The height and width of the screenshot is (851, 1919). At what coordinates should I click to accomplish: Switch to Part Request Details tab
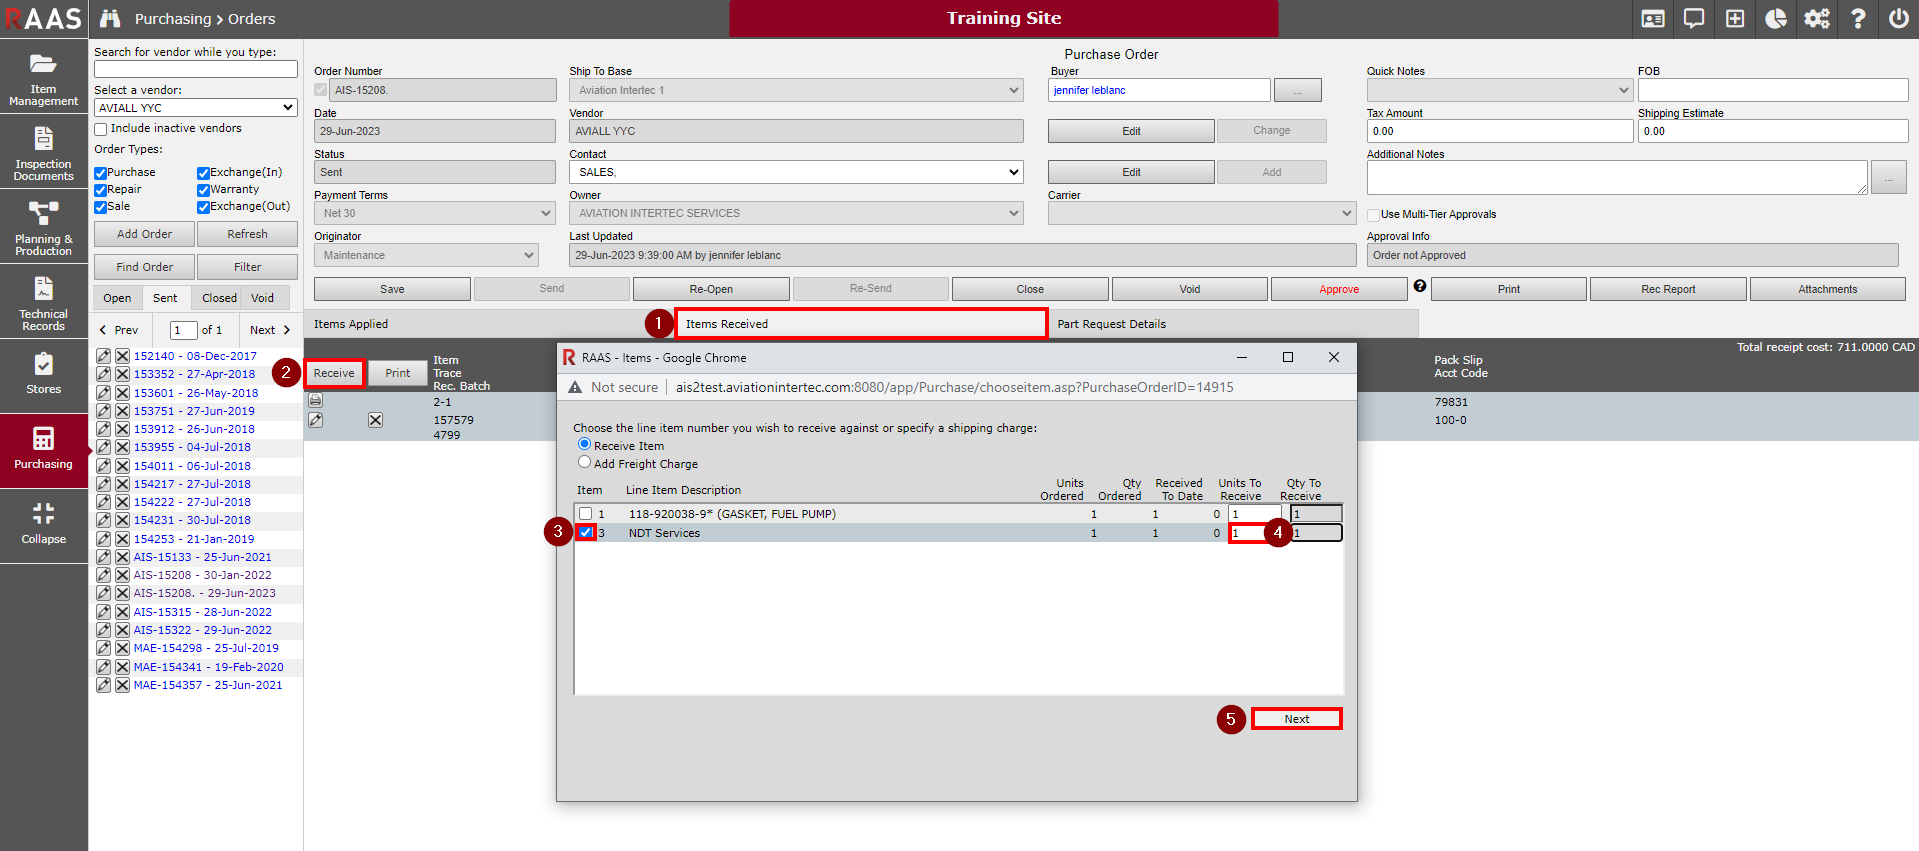point(1111,324)
